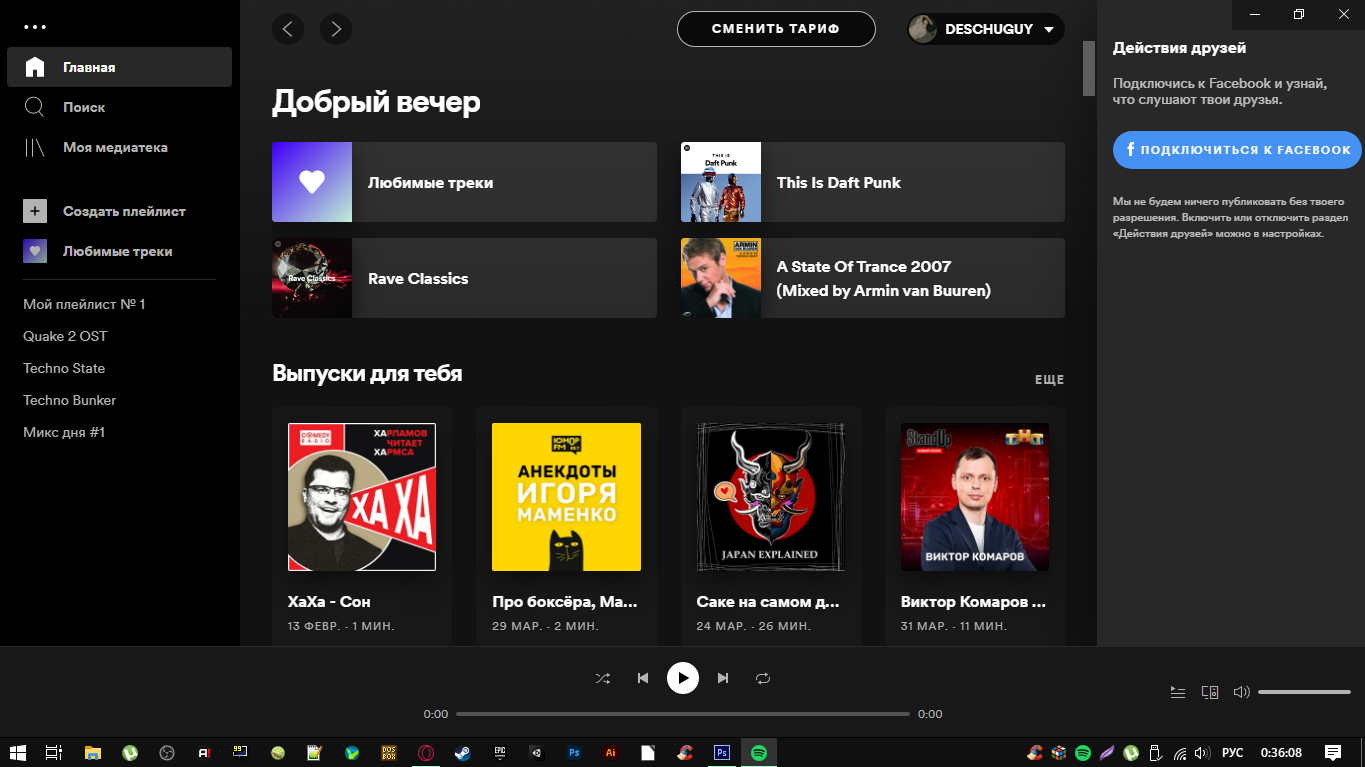Open the Любимые треки card under Добрый вечер

464,182
